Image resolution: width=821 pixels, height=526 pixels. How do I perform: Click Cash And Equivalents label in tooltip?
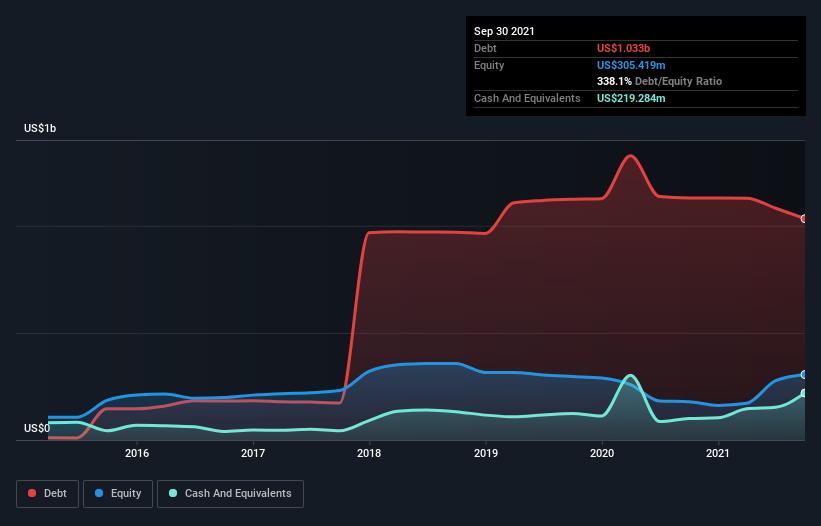point(527,98)
